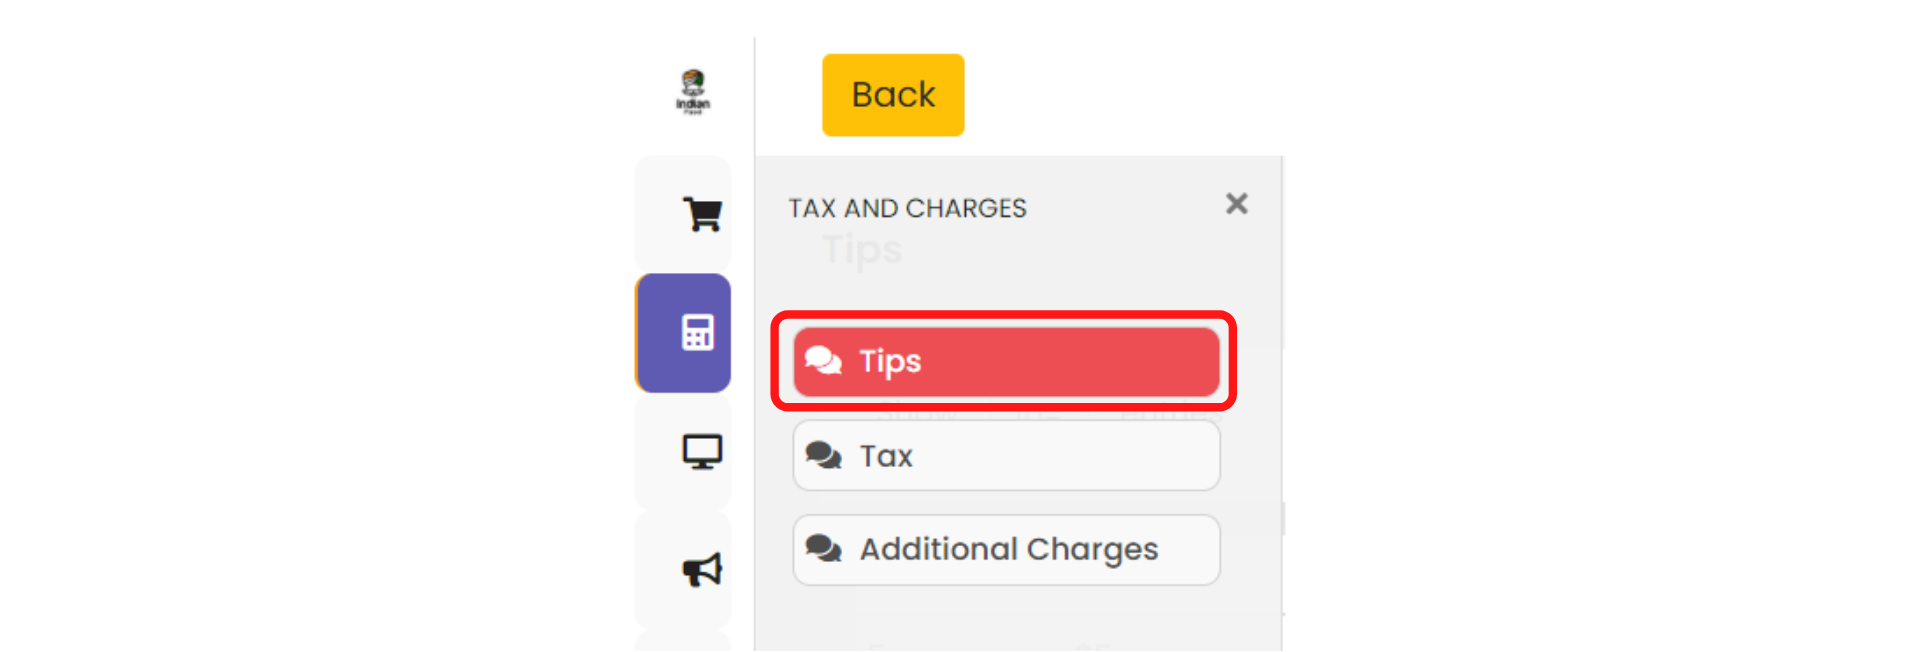Click the chat icon beside Additional Charges
This screenshot has width=1920, height=652.
click(823, 549)
